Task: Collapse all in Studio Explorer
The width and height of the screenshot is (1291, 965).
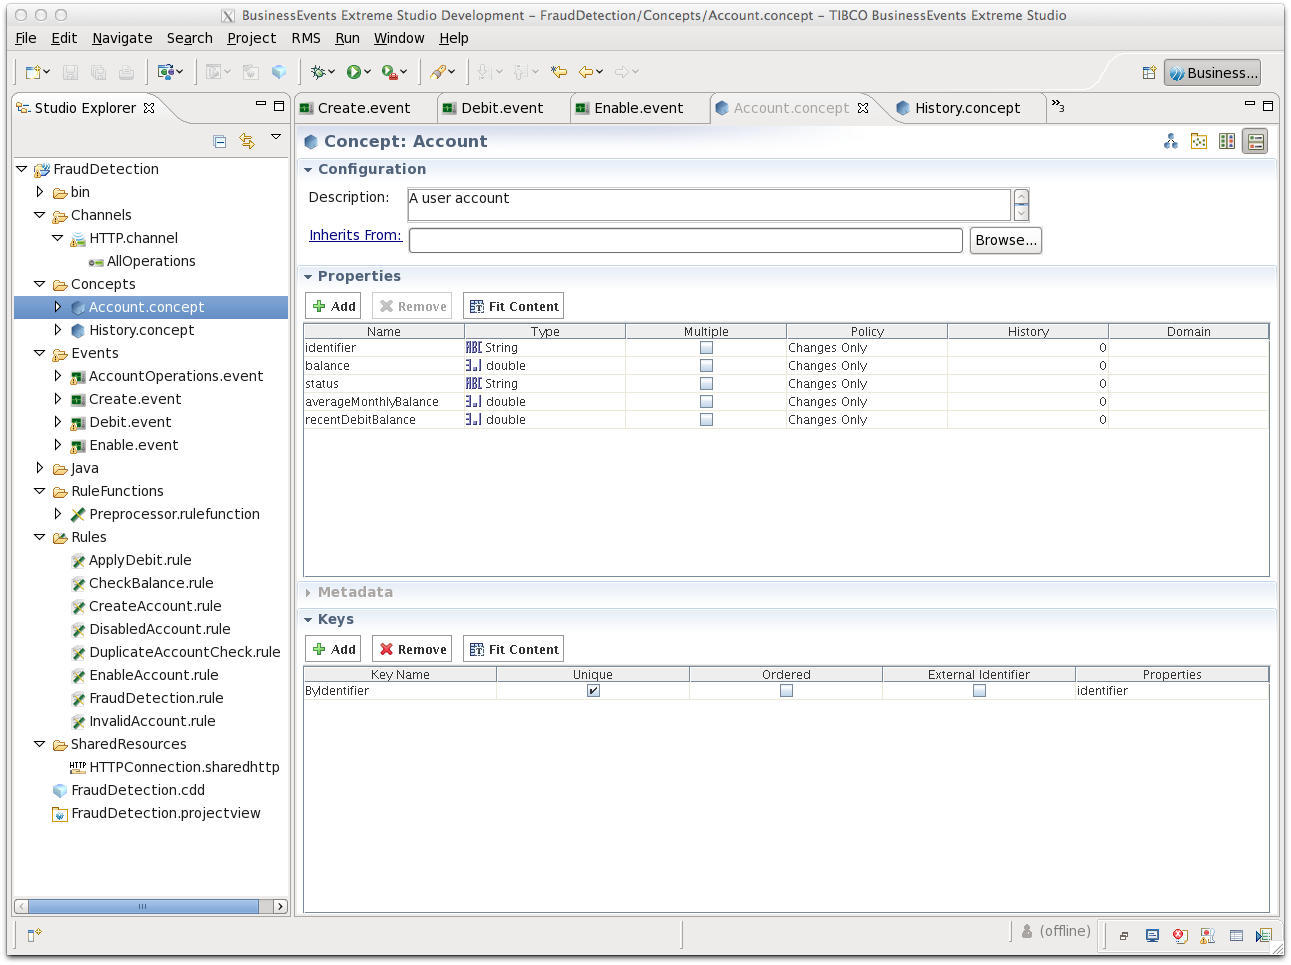Action: point(220,142)
